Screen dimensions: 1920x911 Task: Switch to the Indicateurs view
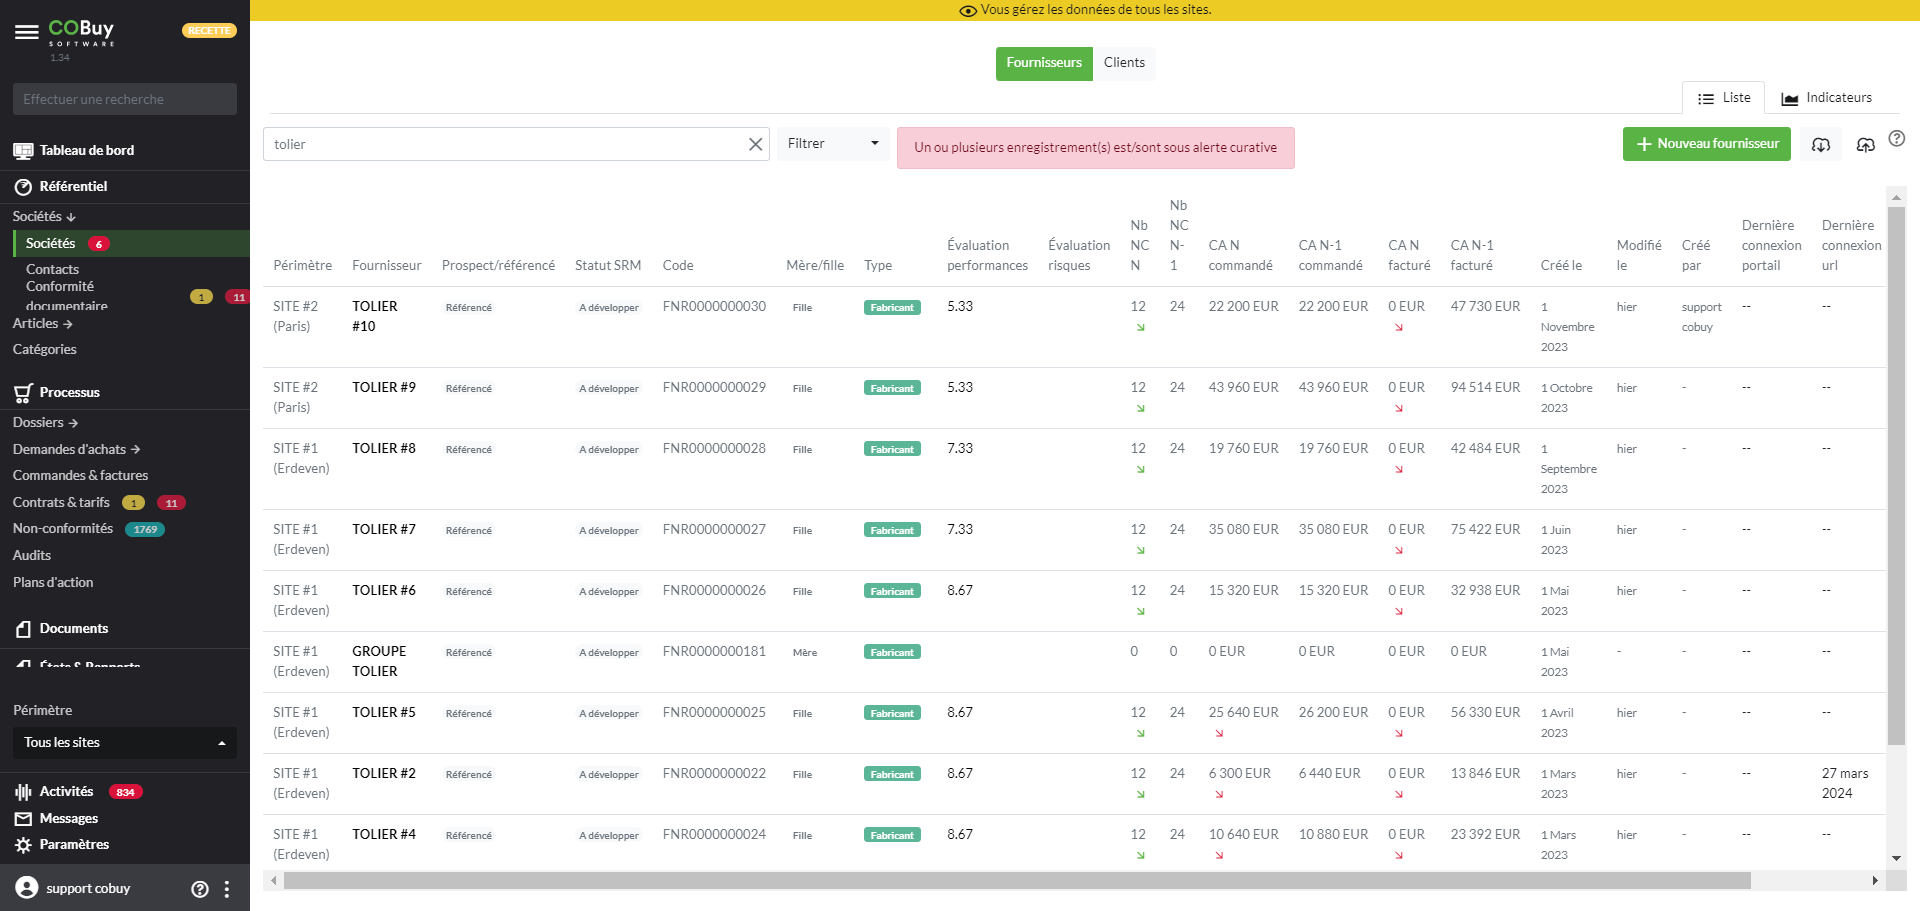(x=1826, y=98)
